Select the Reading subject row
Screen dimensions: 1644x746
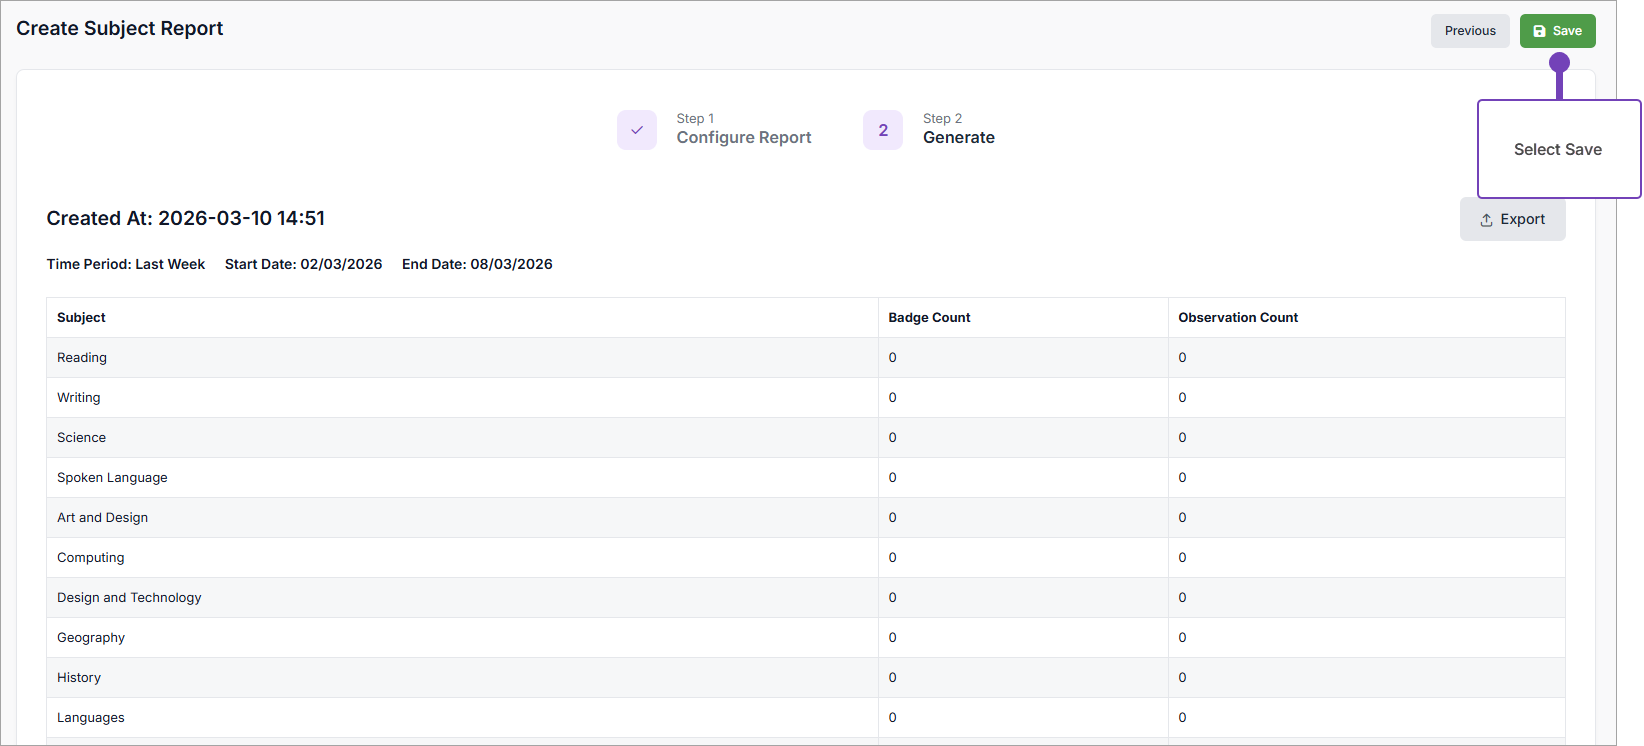tap(82, 358)
